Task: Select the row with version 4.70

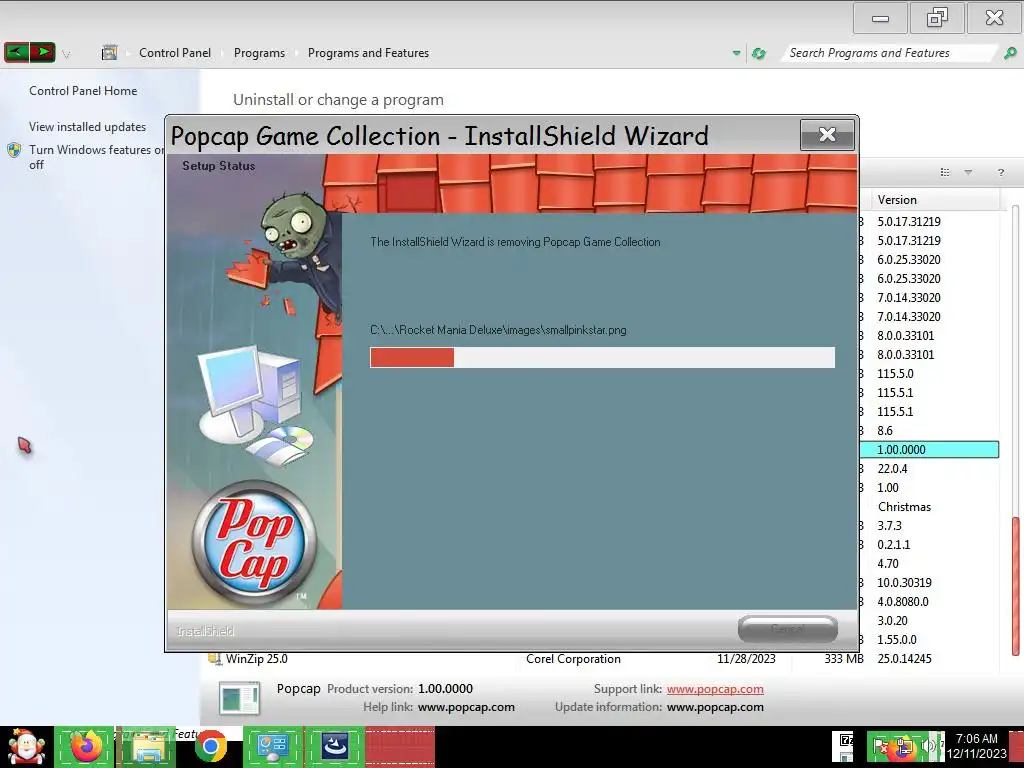Action: pyautogui.click(x=929, y=564)
